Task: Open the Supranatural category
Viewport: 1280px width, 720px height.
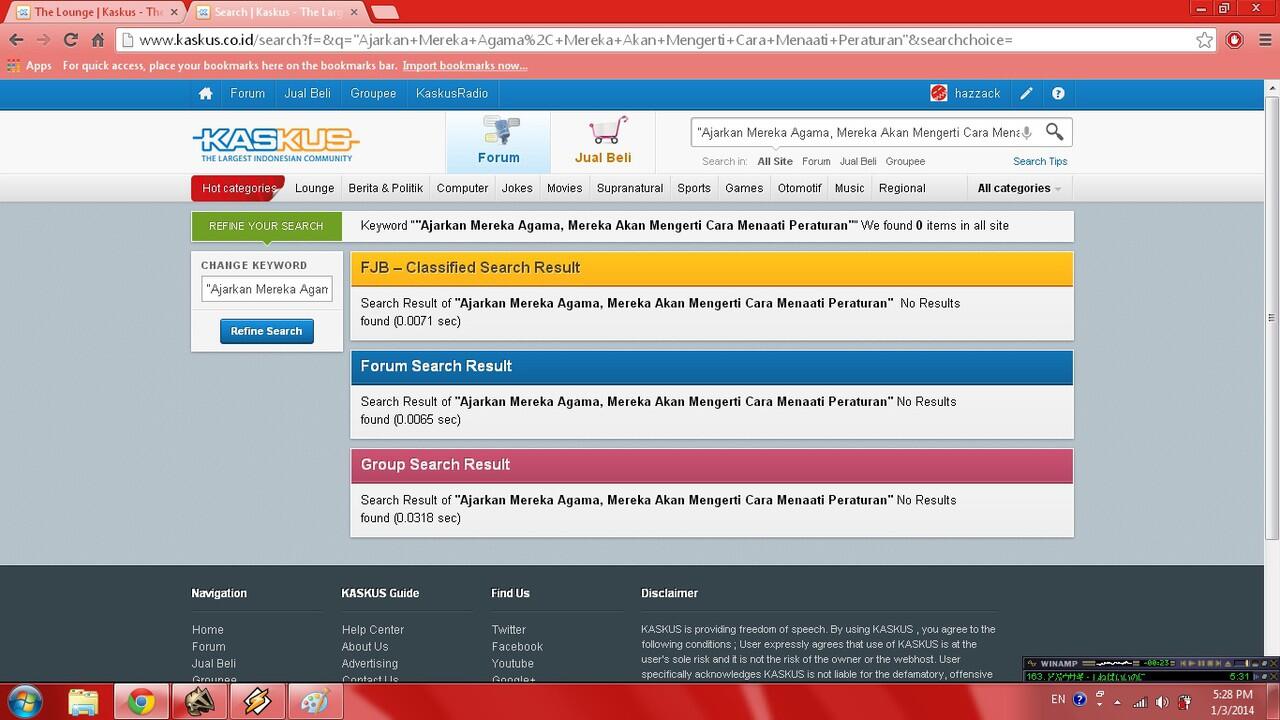Action: pos(630,188)
